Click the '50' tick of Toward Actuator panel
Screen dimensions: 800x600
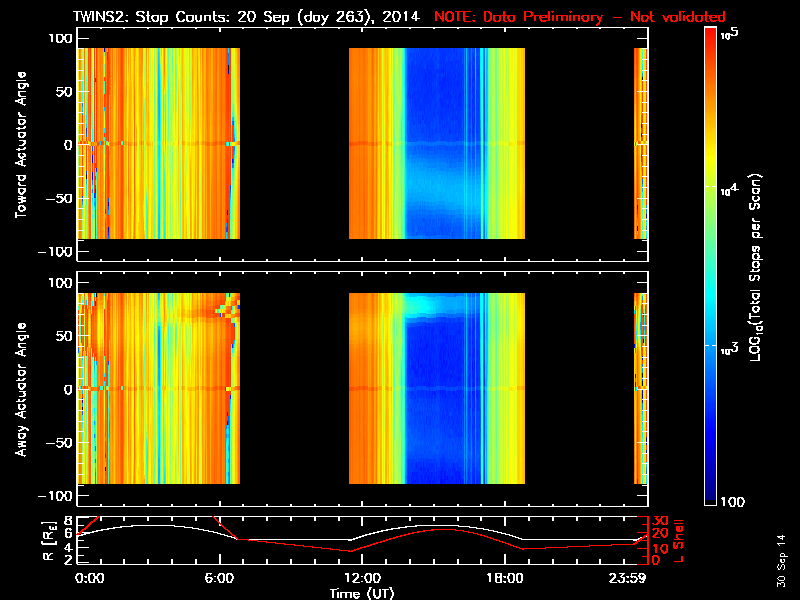[x=64, y=92]
